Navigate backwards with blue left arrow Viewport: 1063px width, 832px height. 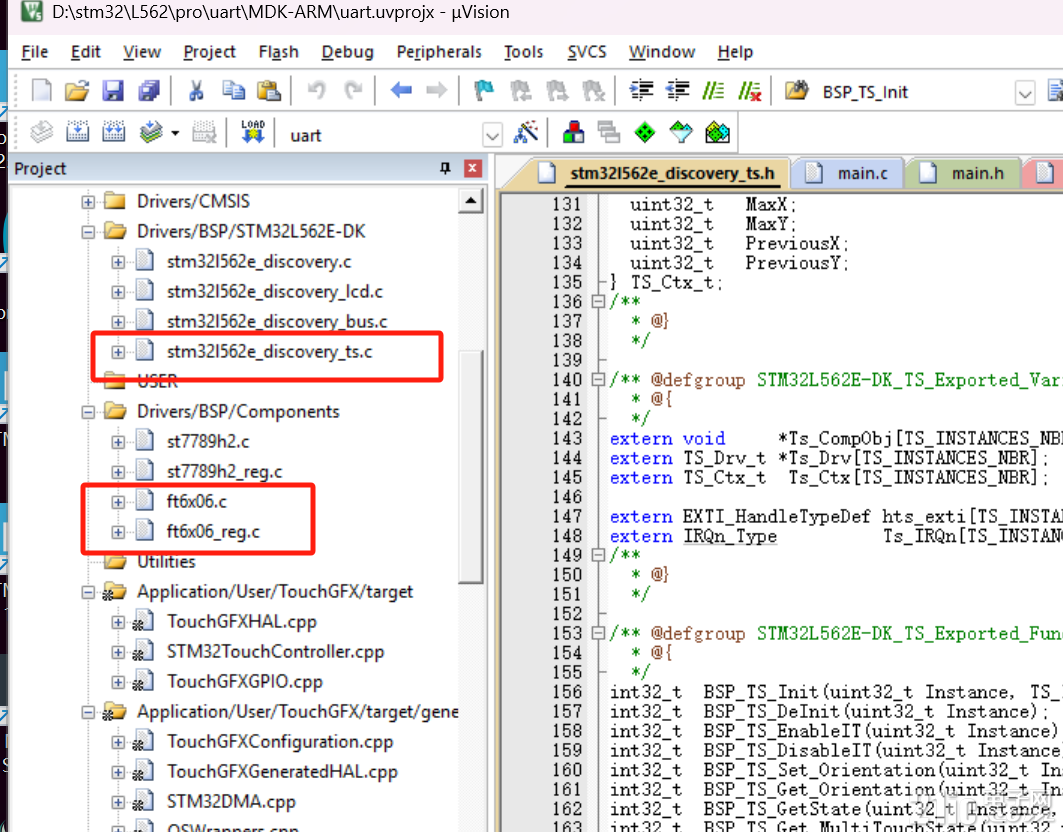coord(401,90)
